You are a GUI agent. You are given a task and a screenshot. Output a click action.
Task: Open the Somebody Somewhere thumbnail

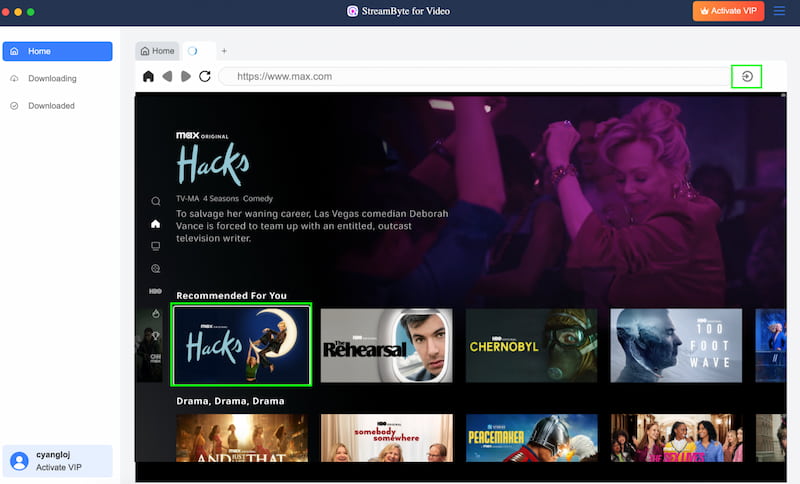(x=387, y=438)
